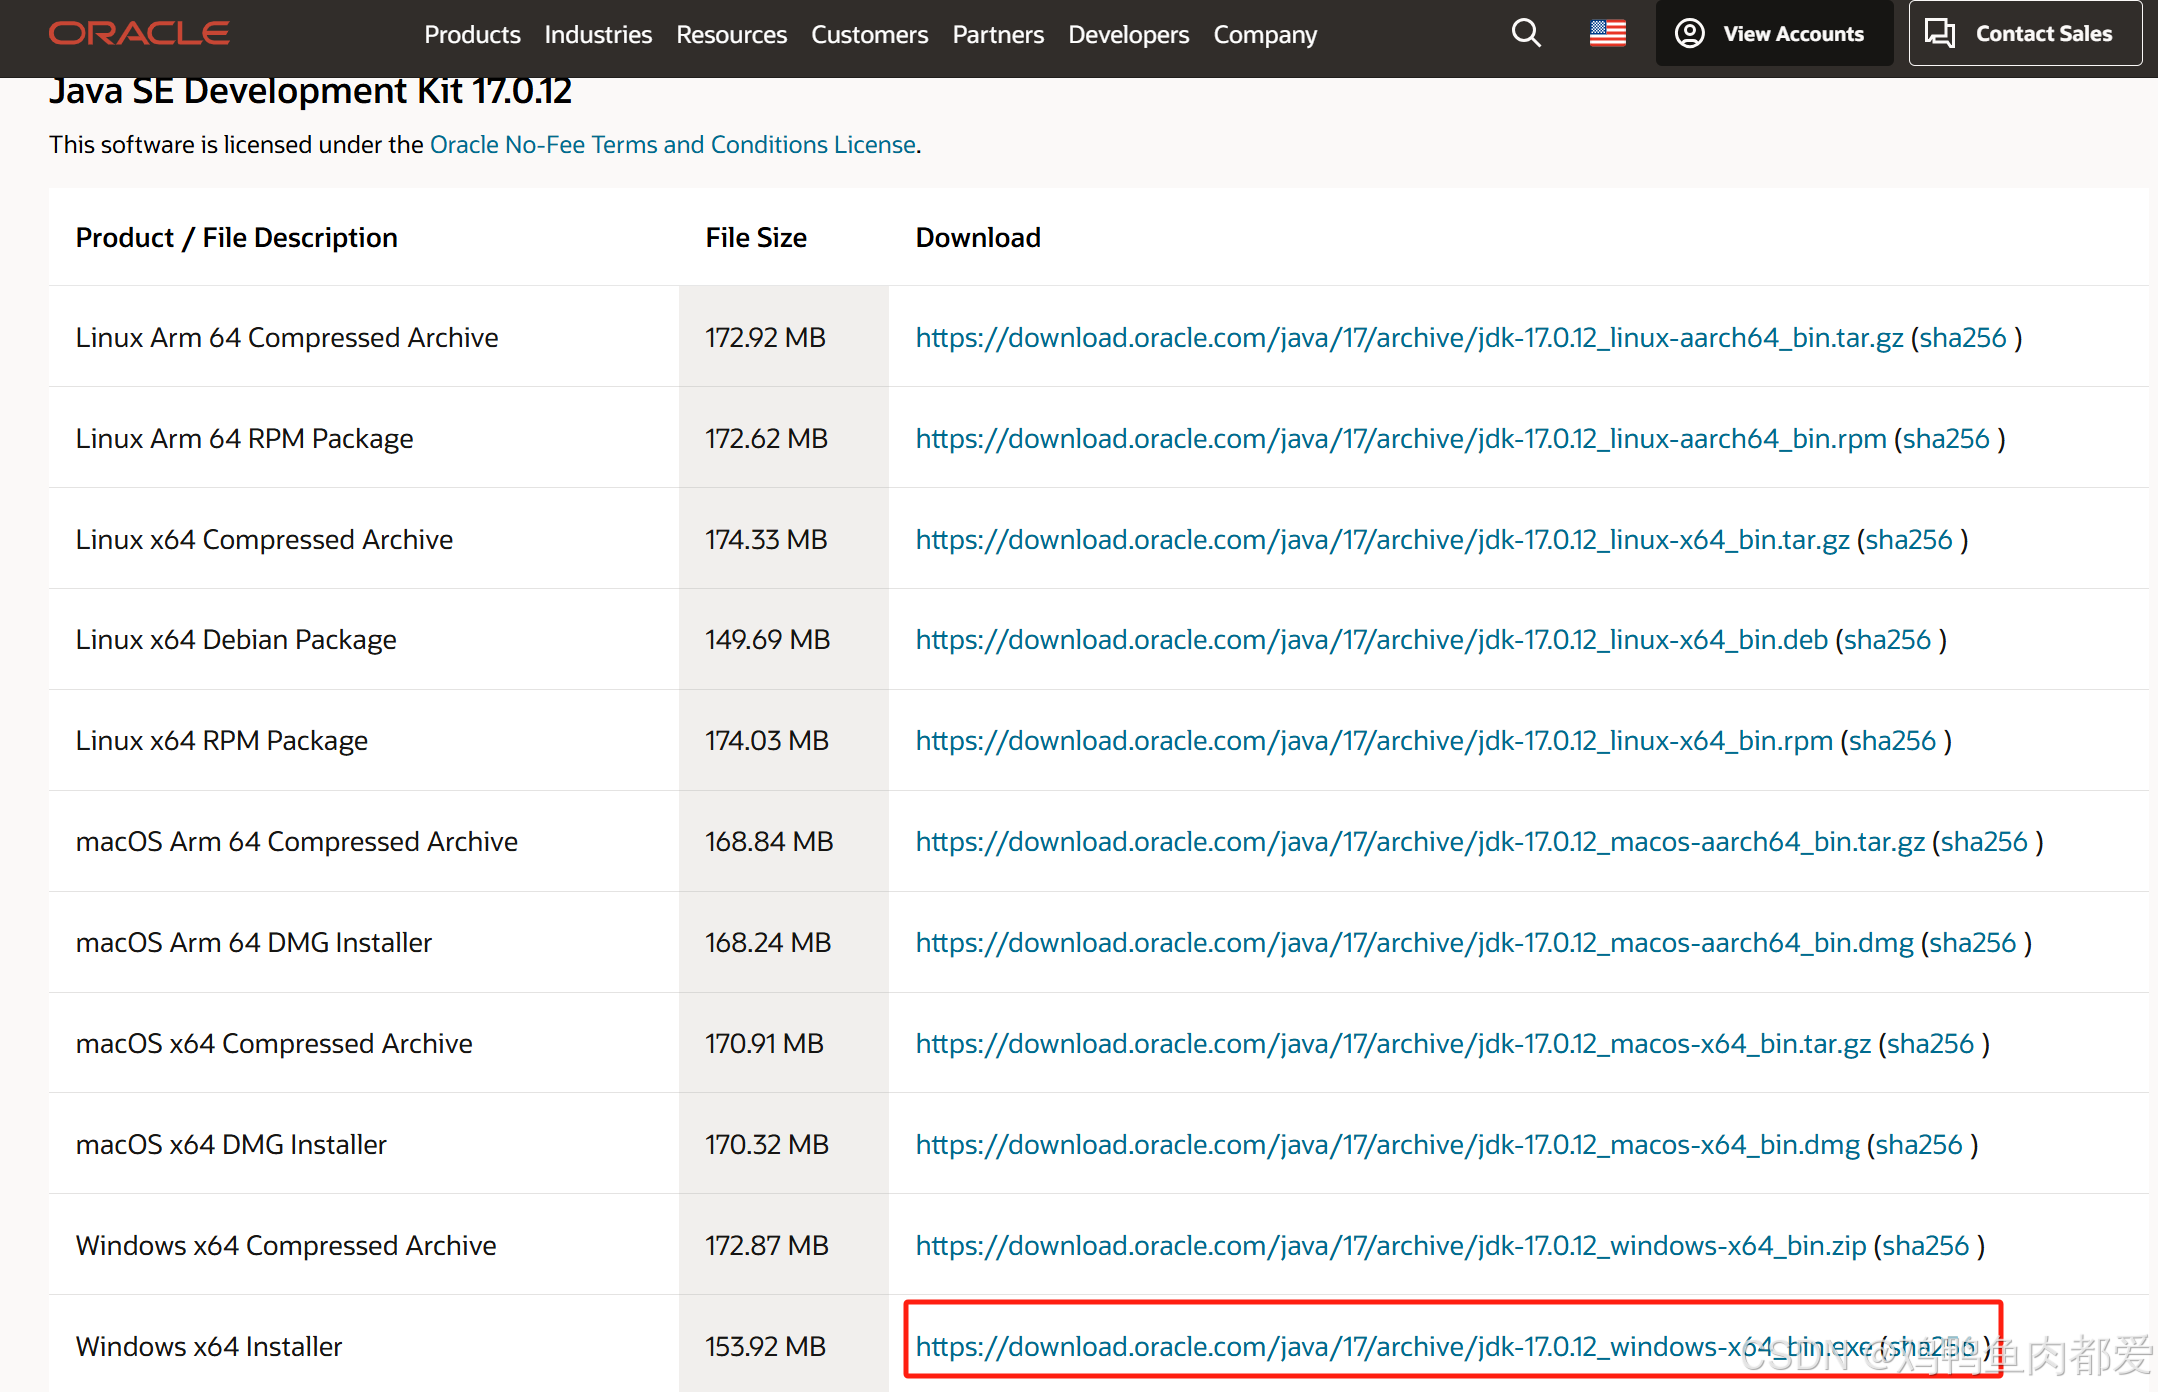The width and height of the screenshot is (2158, 1392).
Task: Click the View Accounts button
Action: pyautogui.click(x=1773, y=33)
